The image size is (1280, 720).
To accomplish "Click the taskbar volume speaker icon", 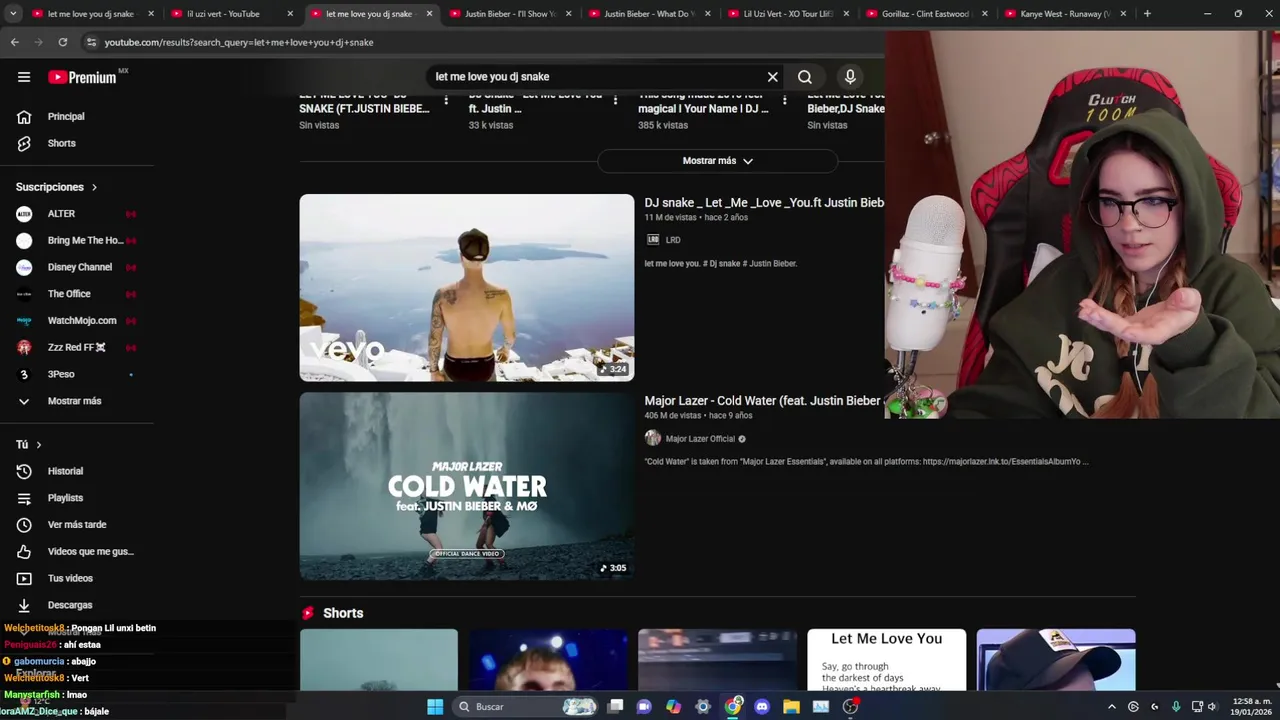I will (1213, 707).
